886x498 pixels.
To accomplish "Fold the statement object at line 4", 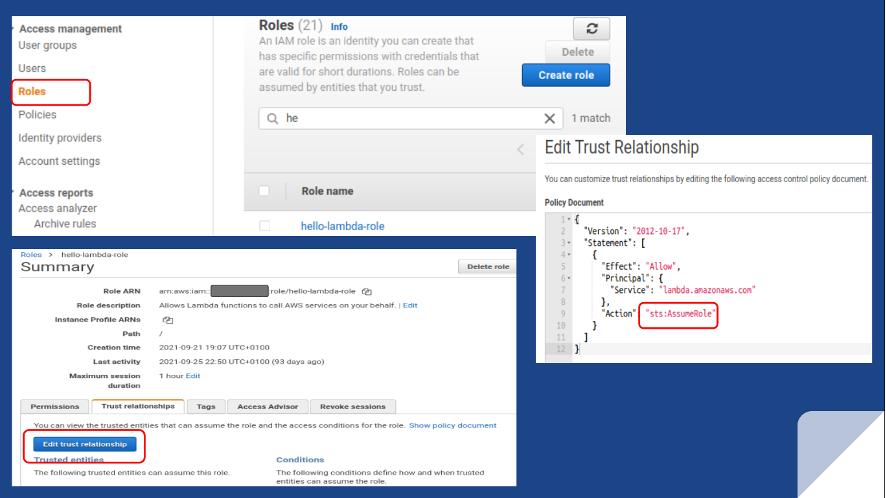I will [569, 255].
